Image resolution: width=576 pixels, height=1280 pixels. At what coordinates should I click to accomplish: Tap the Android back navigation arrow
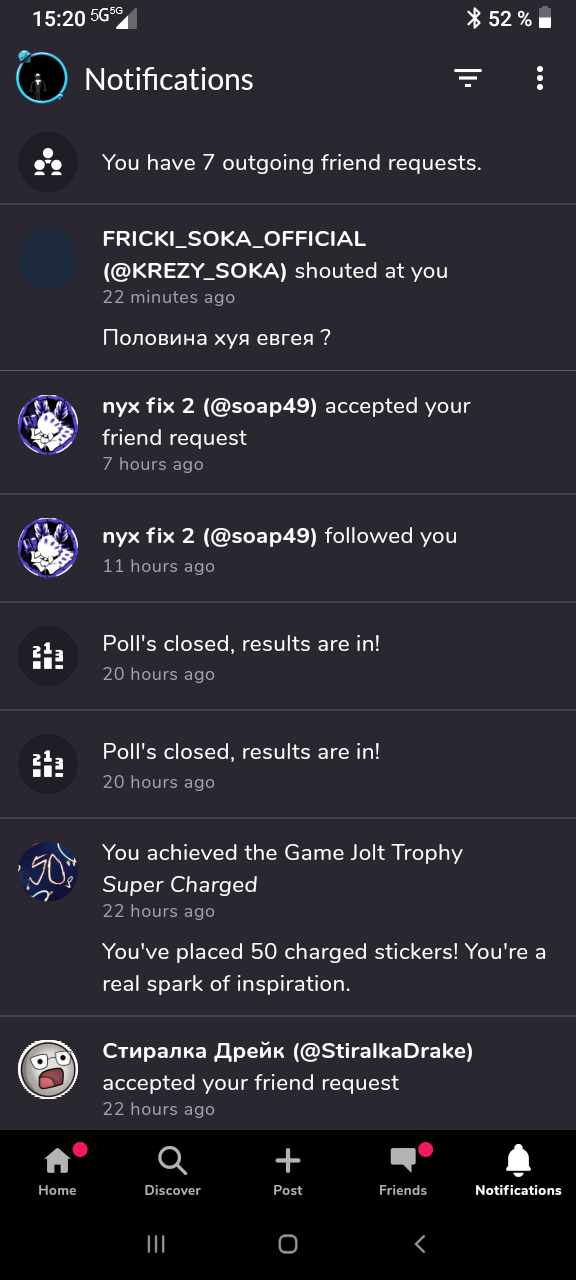tap(420, 1244)
